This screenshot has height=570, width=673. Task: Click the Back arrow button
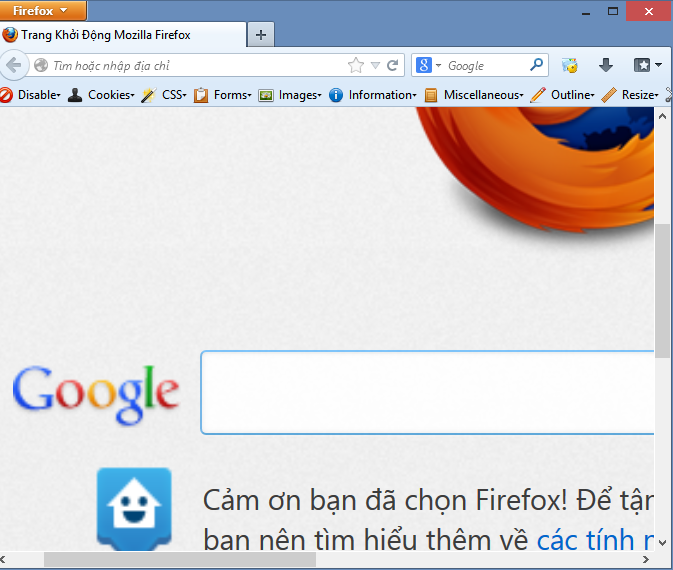(x=14, y=66)
